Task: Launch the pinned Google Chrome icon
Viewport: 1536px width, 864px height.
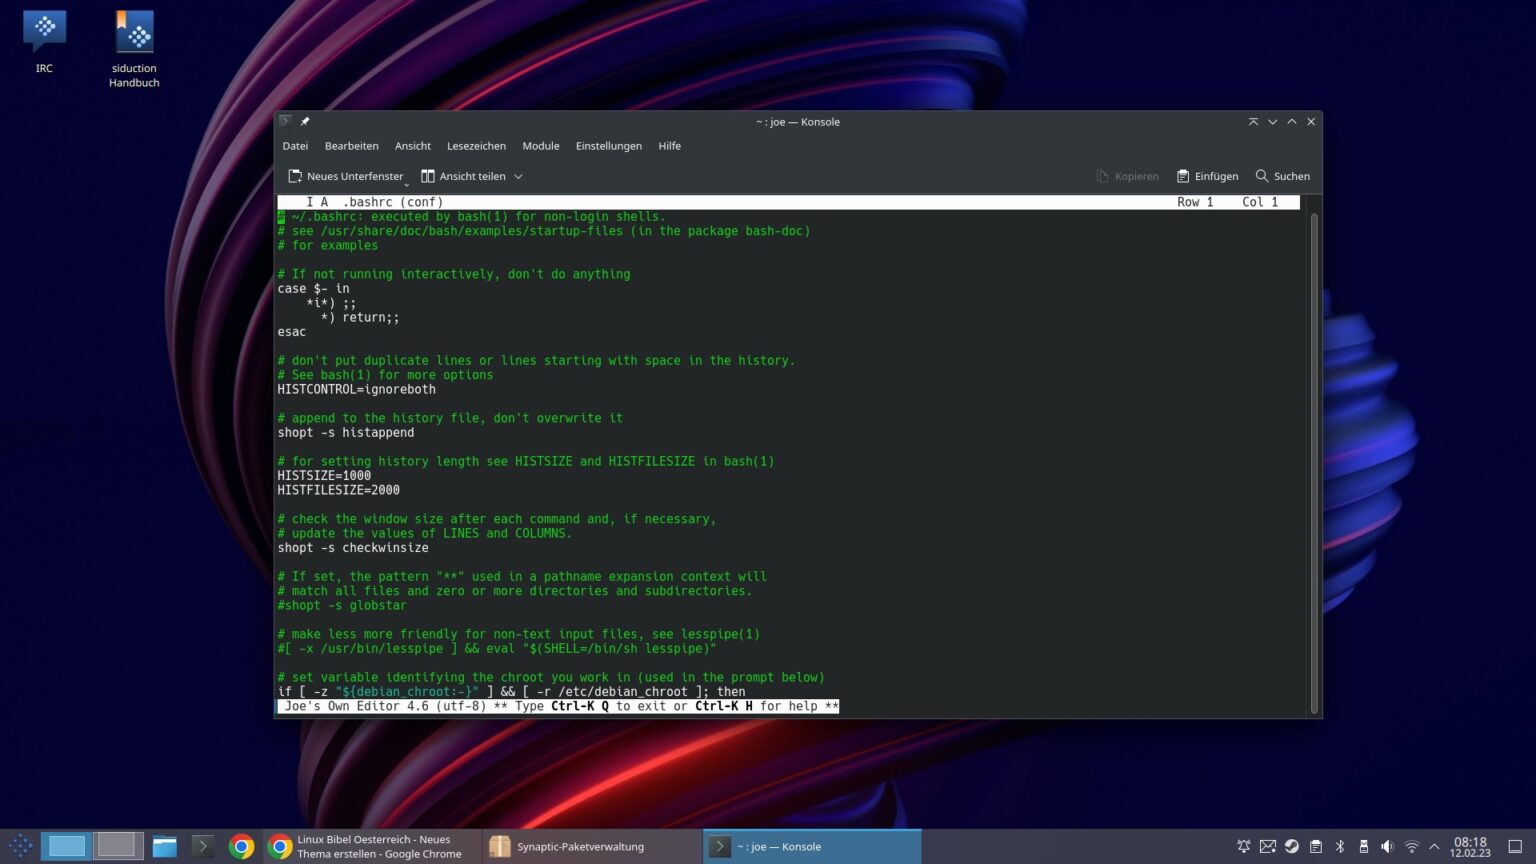Action: click(241, 846)
